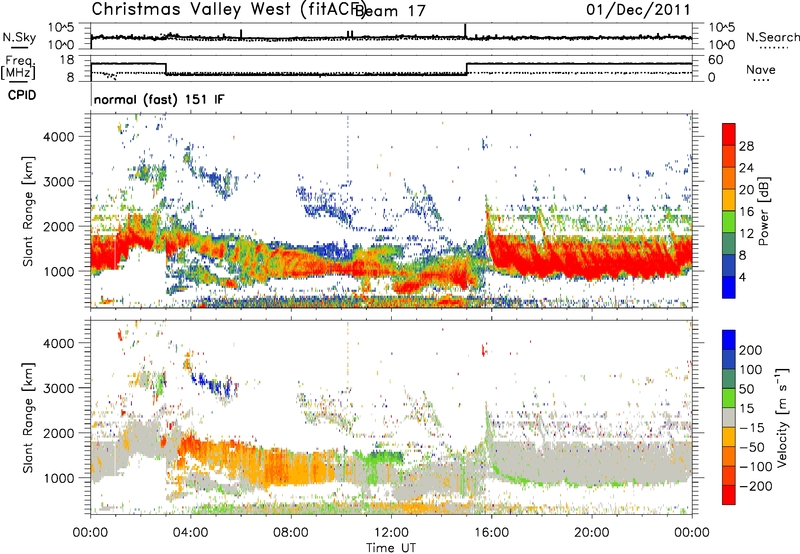Viewport: 800px width, 554px height.
Task: Click the '-200' velocity scale value
Action: coord(756,486)
